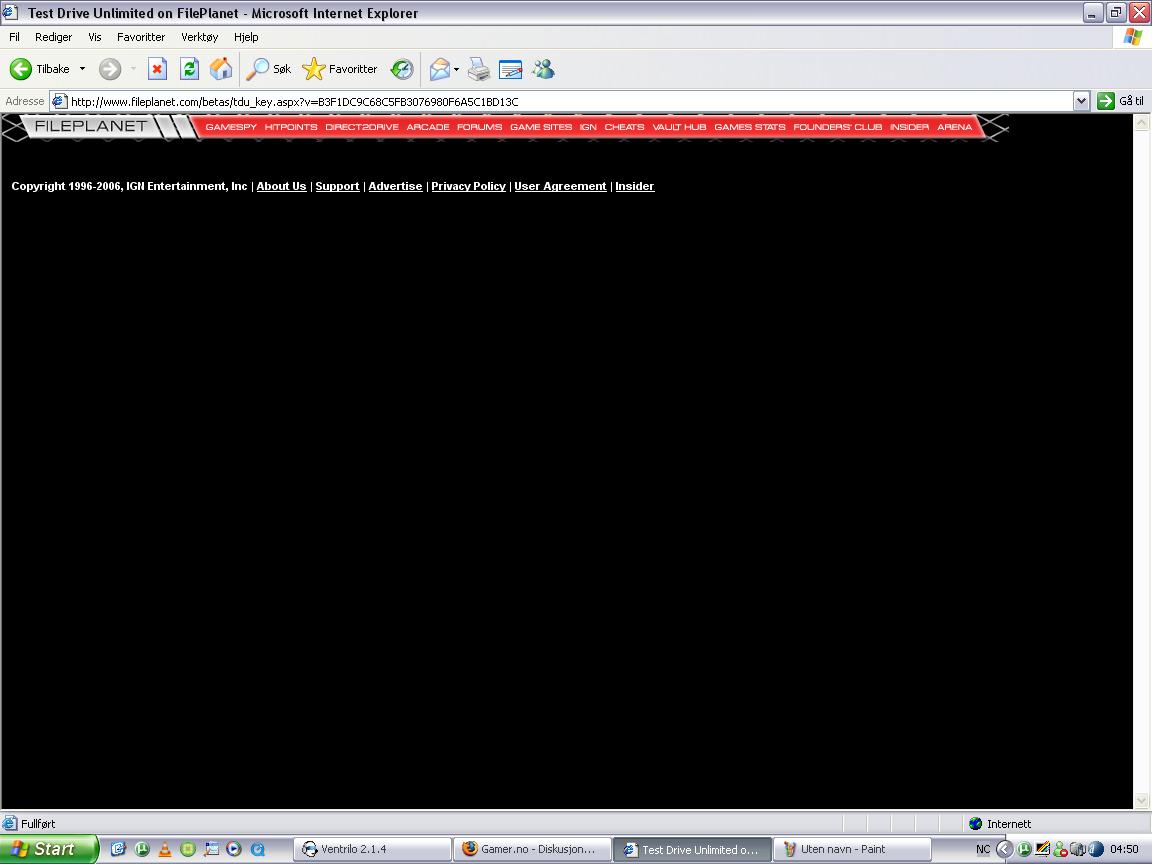Image resolution: width=1152 pixels, height=864 pixels.
Task: Open GAMES STATS nav link
Action: coord(750,127)
